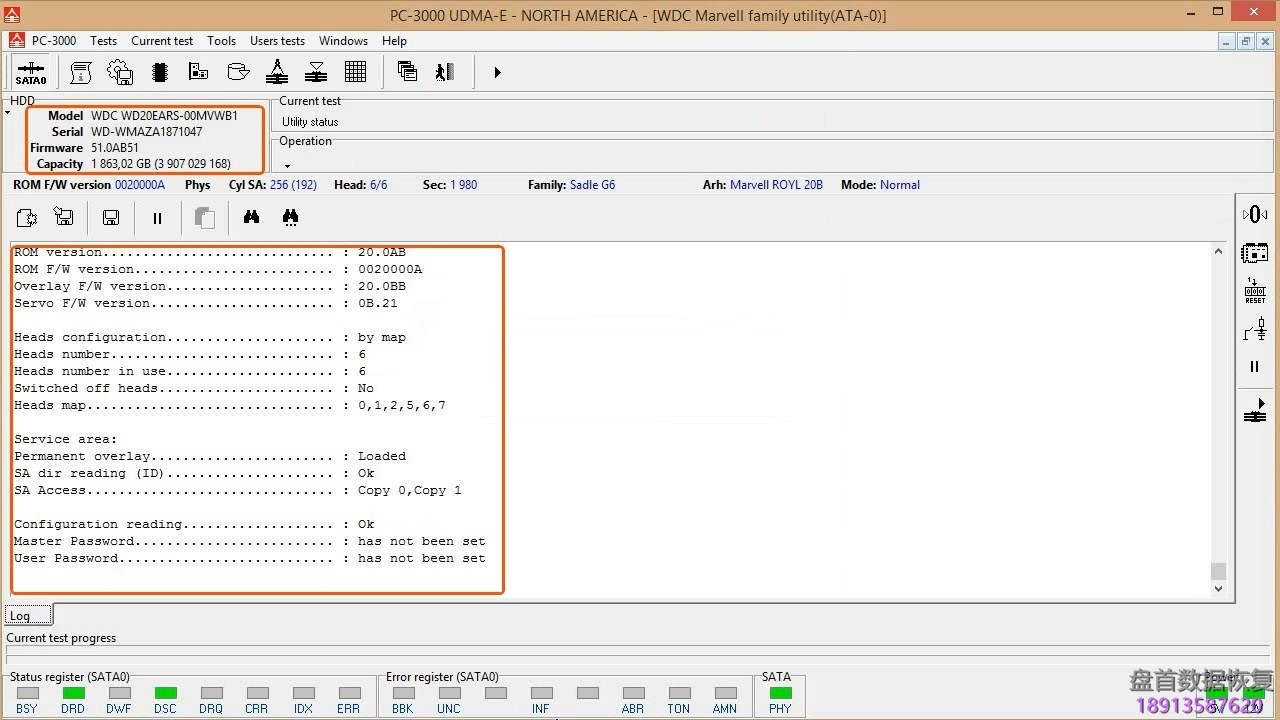
Task: Click the log vertical scrollbar down arrow
Action: 1218,589
